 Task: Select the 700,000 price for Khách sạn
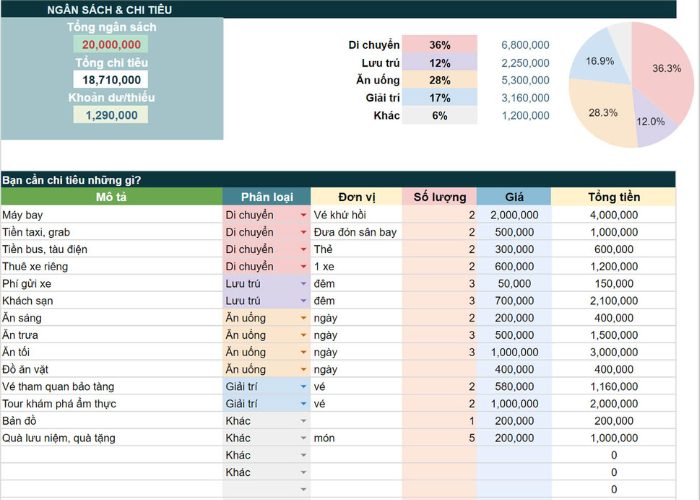[514, 300]
